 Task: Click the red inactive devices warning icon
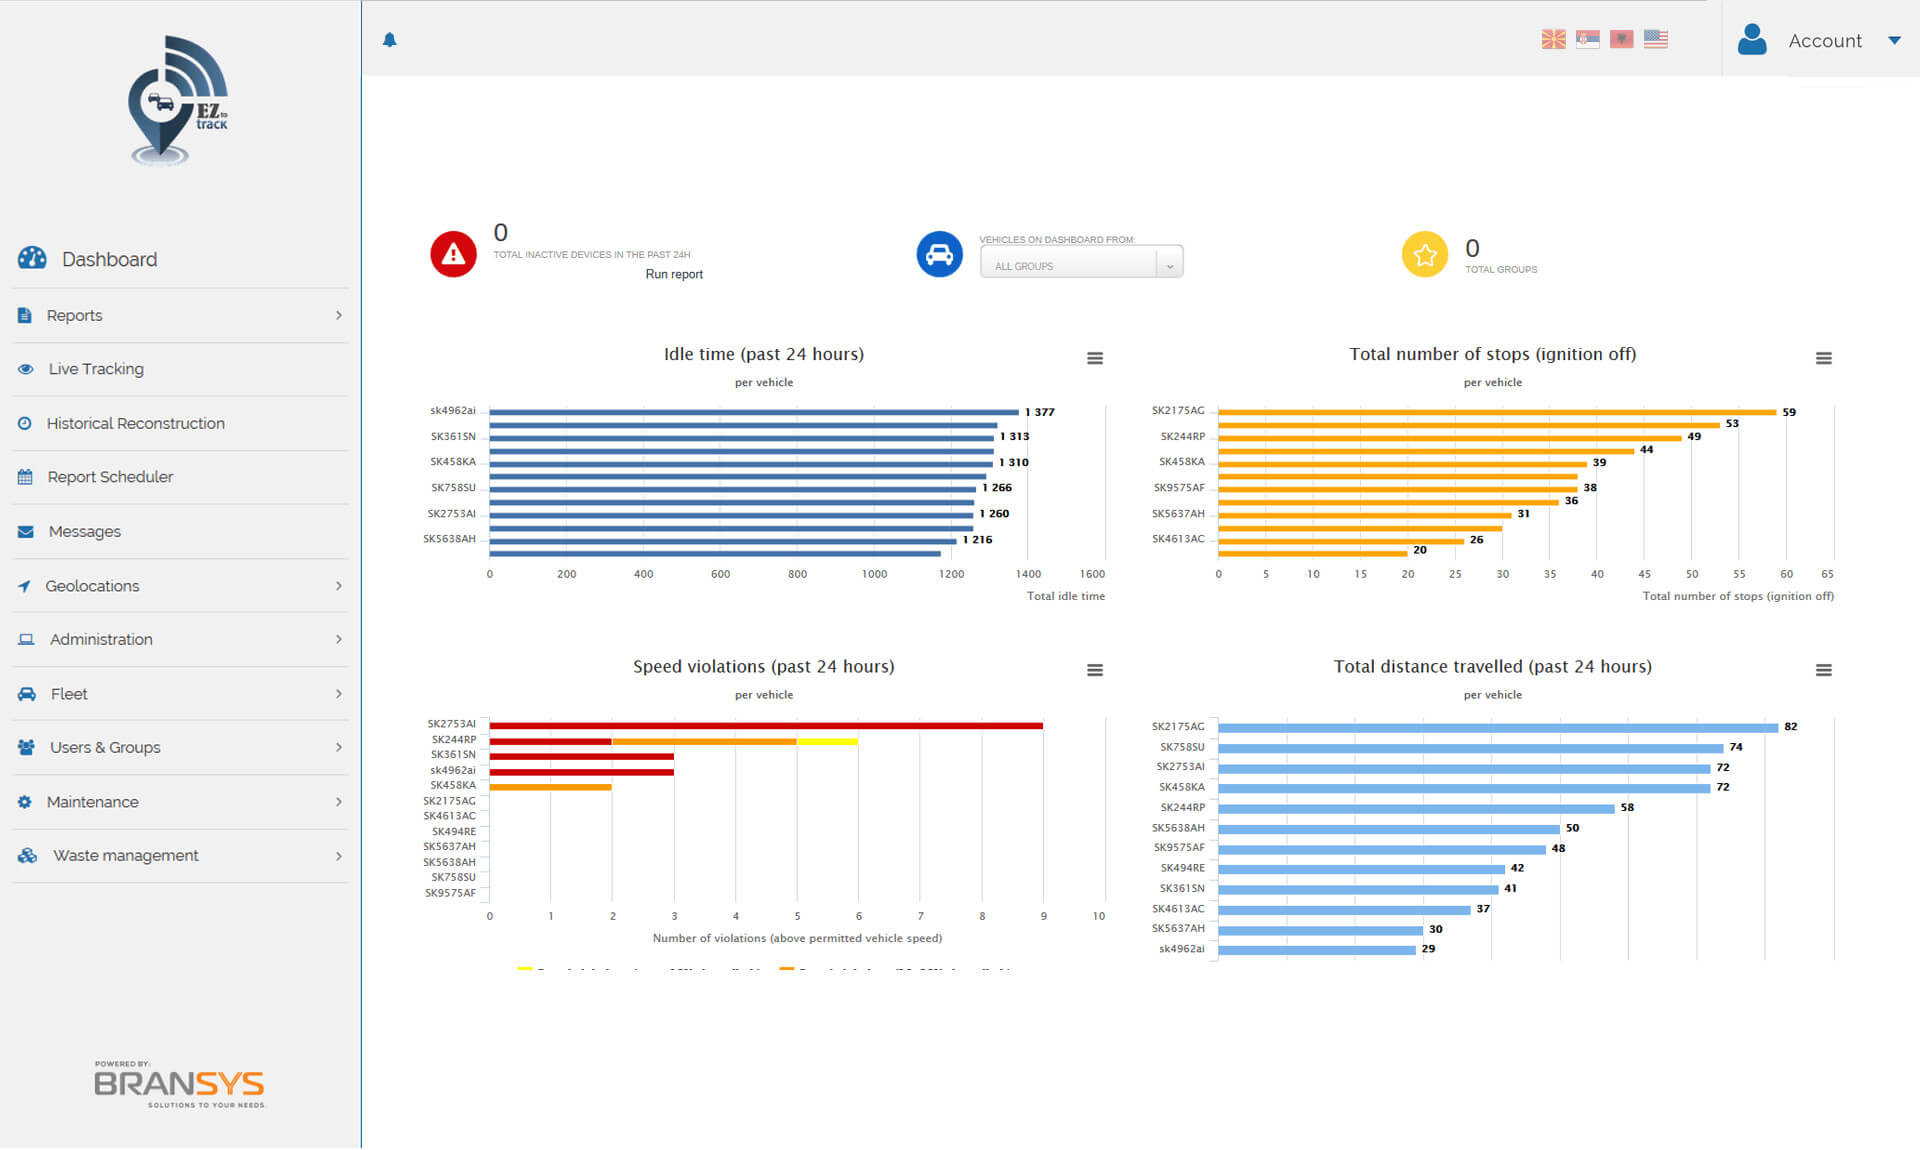(x=453, y=254)
